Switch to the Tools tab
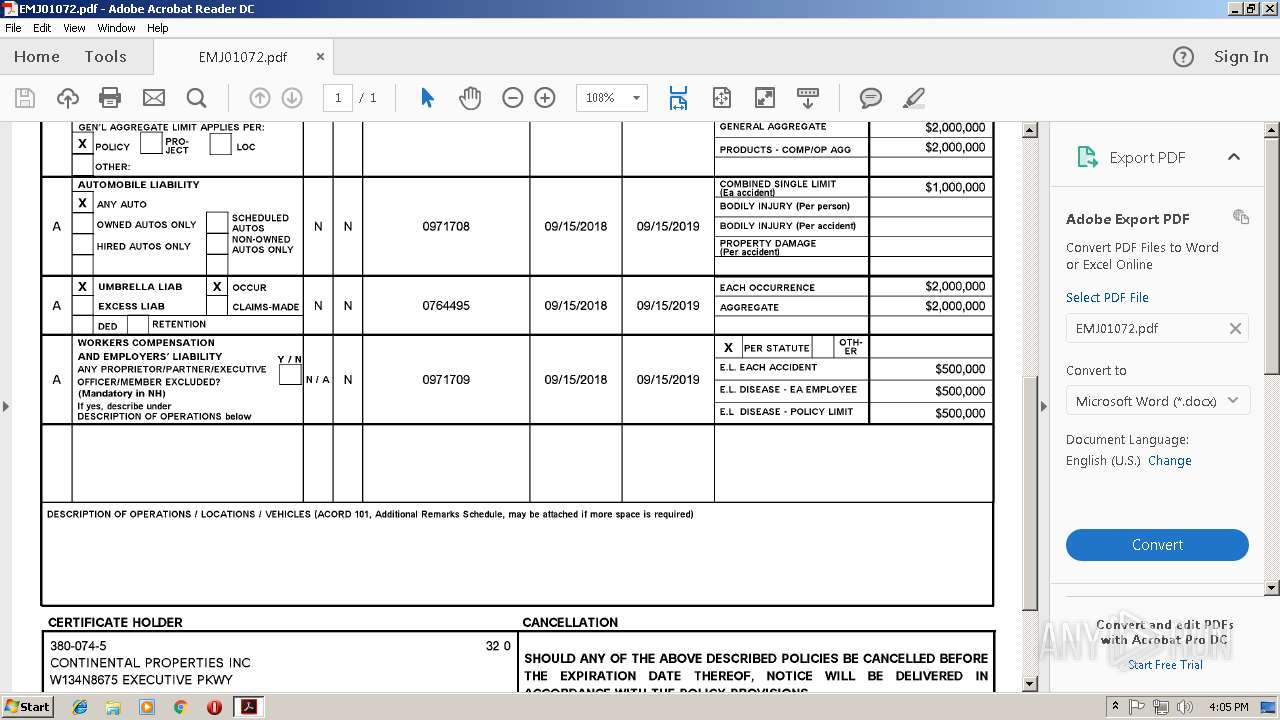Image resolution: width=1280 pixels, height=720 pixels. [x=105, y=57]
